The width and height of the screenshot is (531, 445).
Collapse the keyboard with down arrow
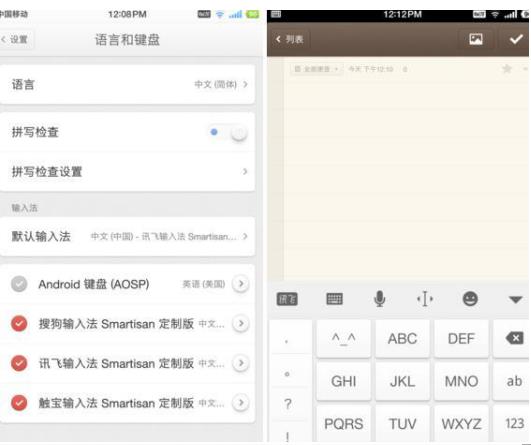point(515,299)
